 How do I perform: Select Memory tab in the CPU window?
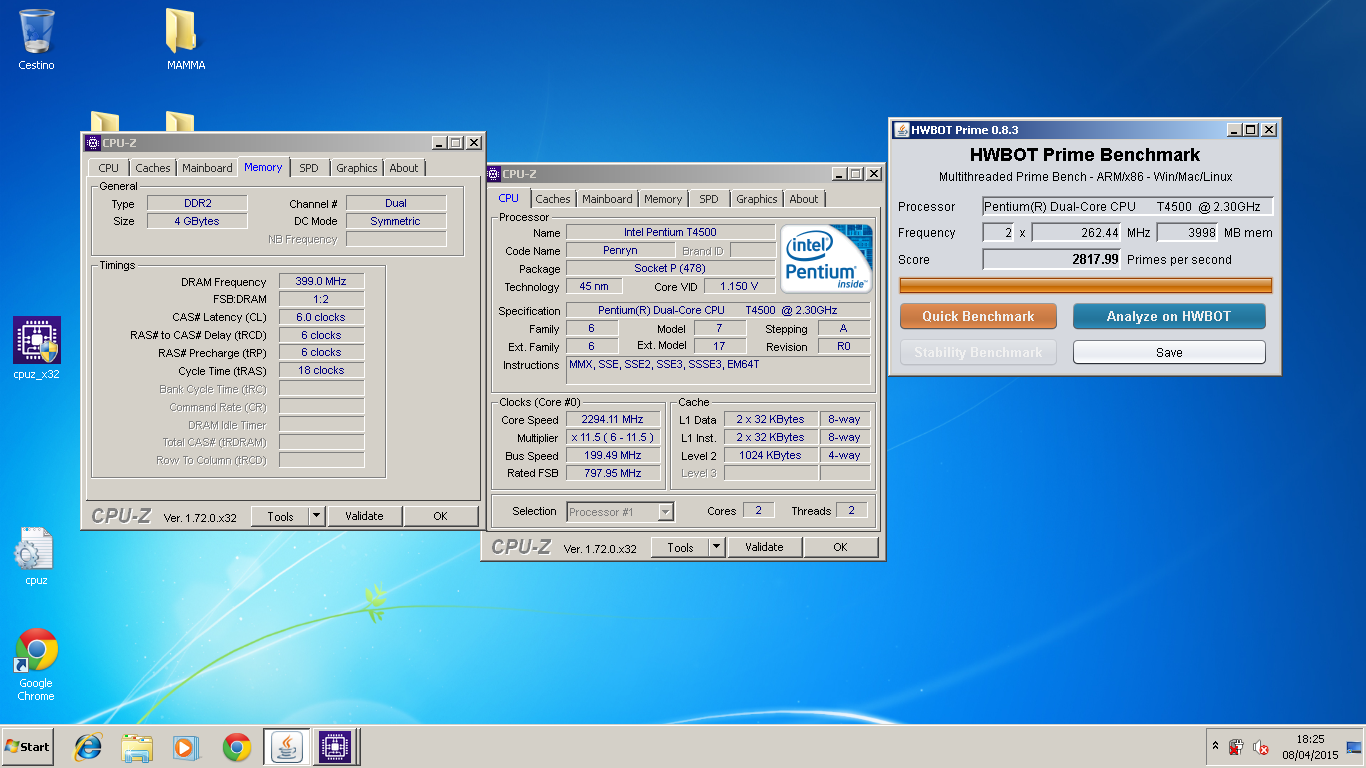click(x=663, y=199)
